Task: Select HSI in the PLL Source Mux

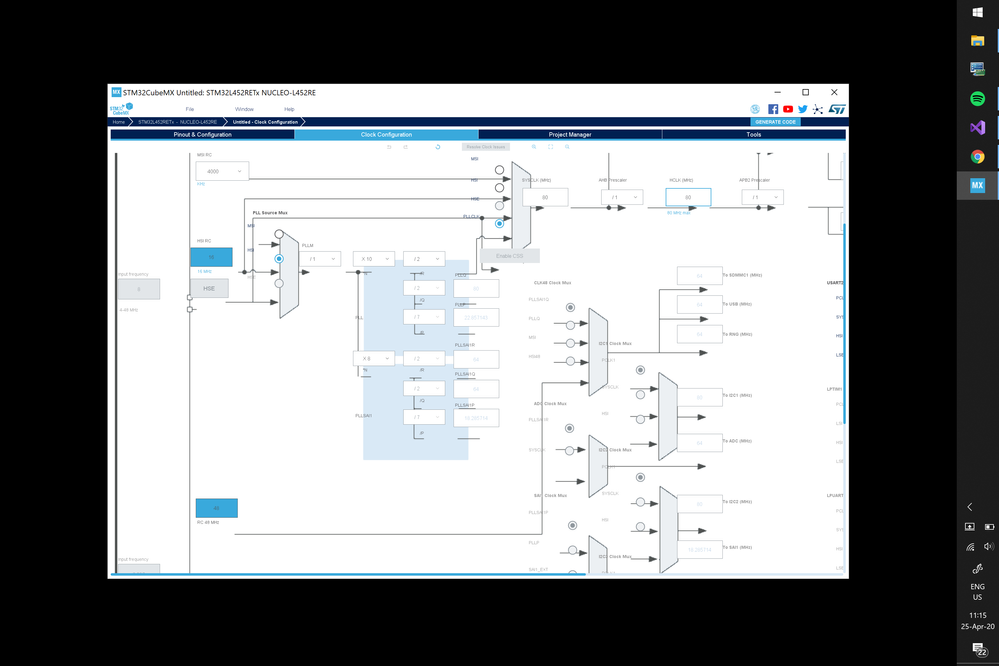Action: point(279,259)
